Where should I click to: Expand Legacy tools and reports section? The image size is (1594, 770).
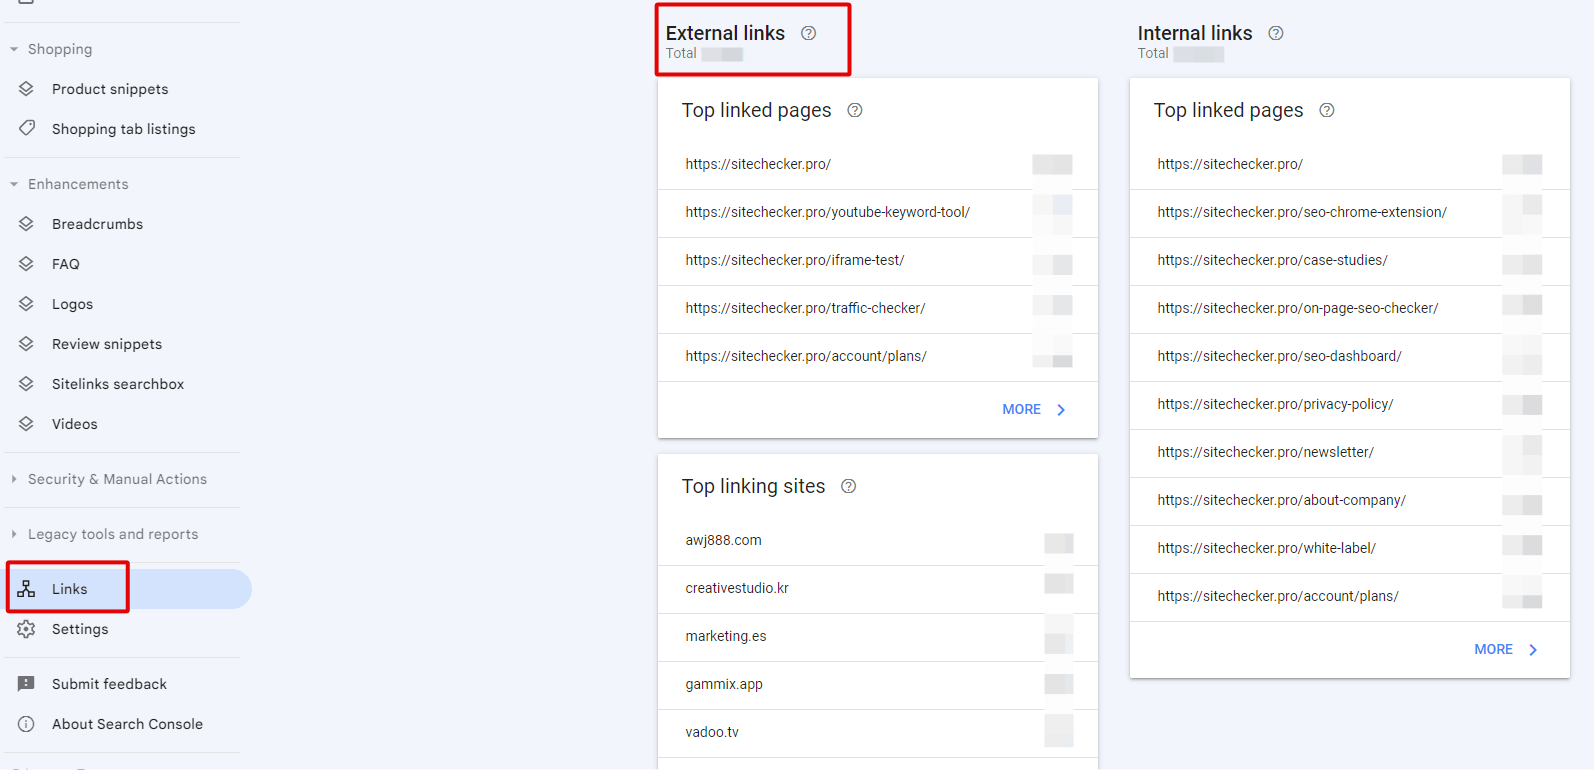point(14,534)
